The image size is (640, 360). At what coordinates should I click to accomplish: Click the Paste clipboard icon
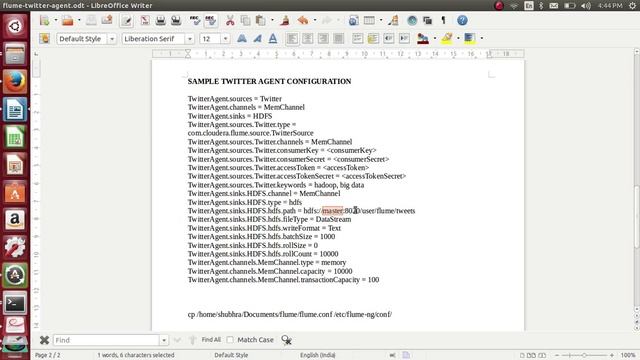tap(260, 20)
